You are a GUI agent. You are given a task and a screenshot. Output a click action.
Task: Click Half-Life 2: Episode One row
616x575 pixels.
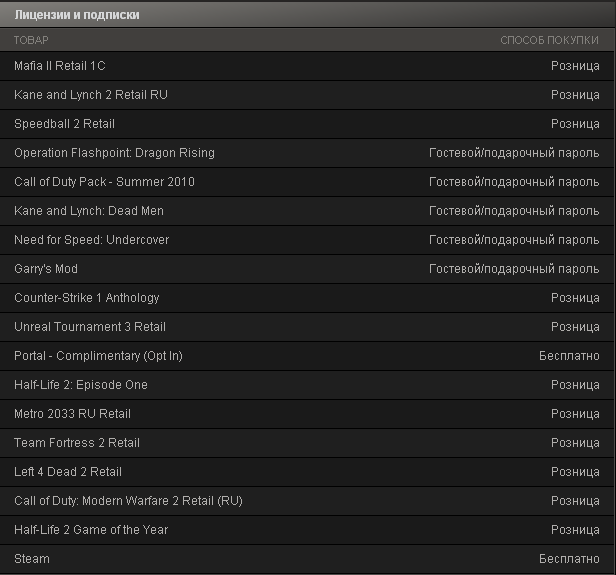tap(307, 385)
